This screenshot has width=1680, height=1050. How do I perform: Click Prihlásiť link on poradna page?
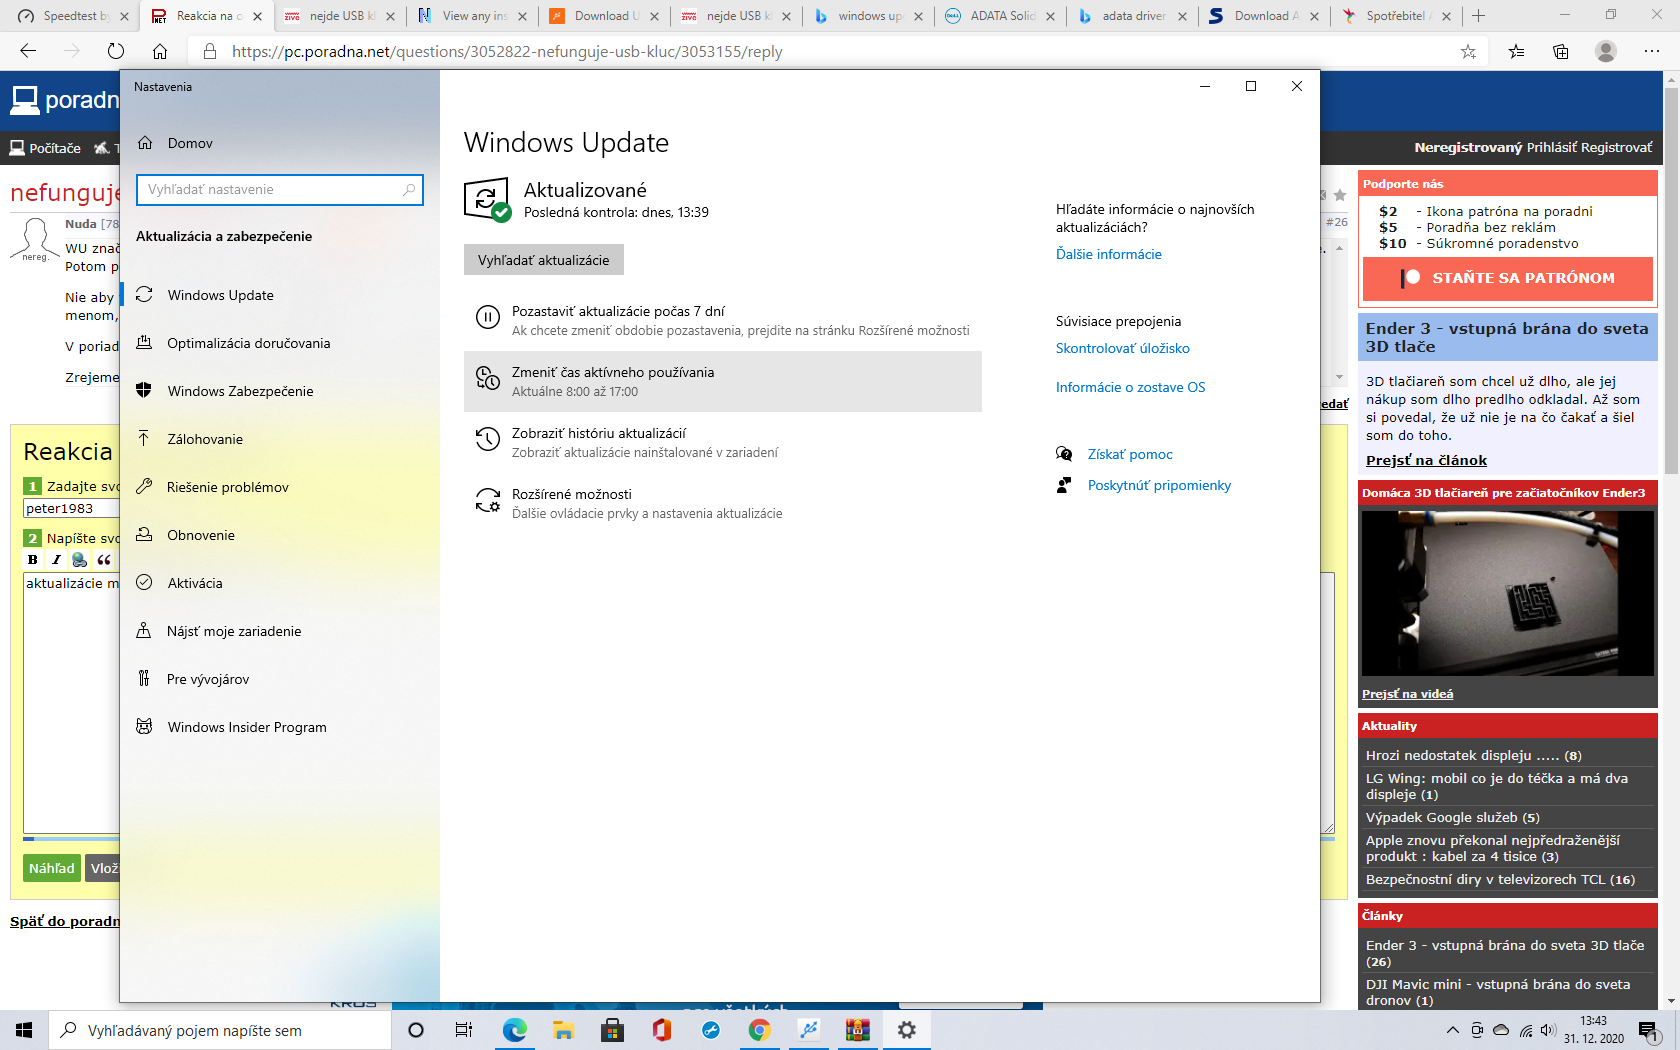click(x=1551, y=147)
